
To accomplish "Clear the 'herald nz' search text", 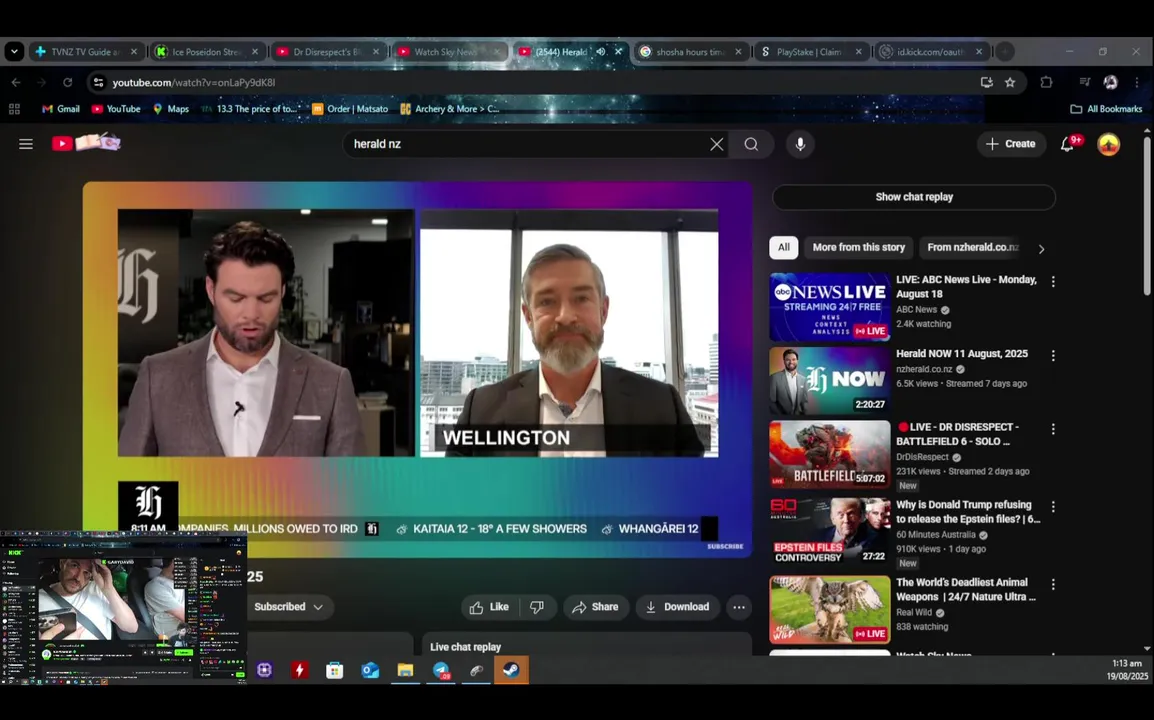I will click(x=717, y=144).
